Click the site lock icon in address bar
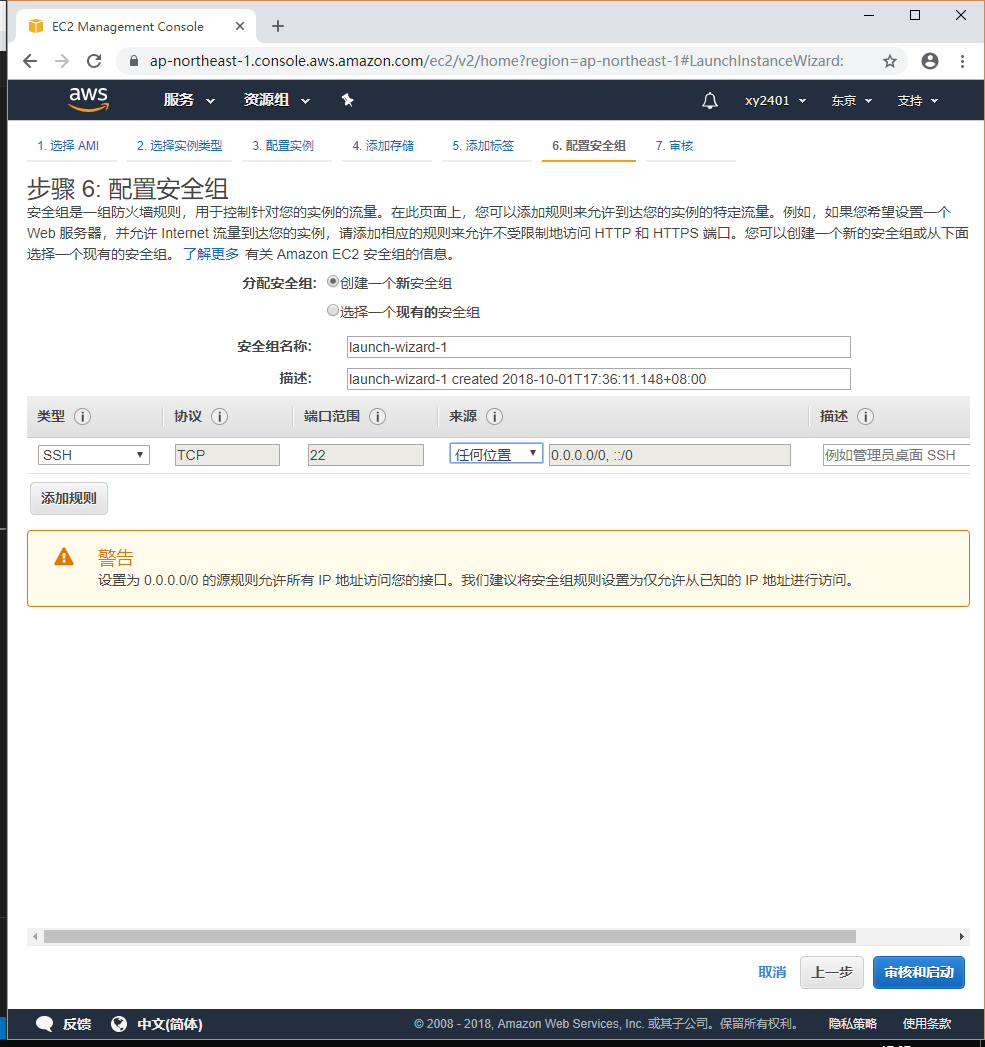The width and height of the screenshot is (985, 1047). (134, 61)
